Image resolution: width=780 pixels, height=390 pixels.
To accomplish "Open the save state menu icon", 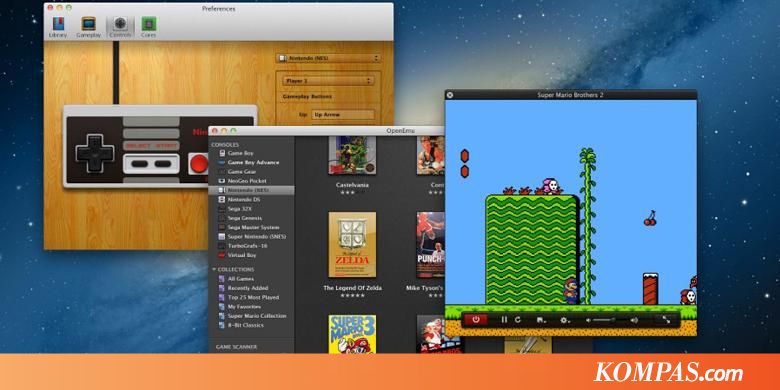I will pos(541,320).
